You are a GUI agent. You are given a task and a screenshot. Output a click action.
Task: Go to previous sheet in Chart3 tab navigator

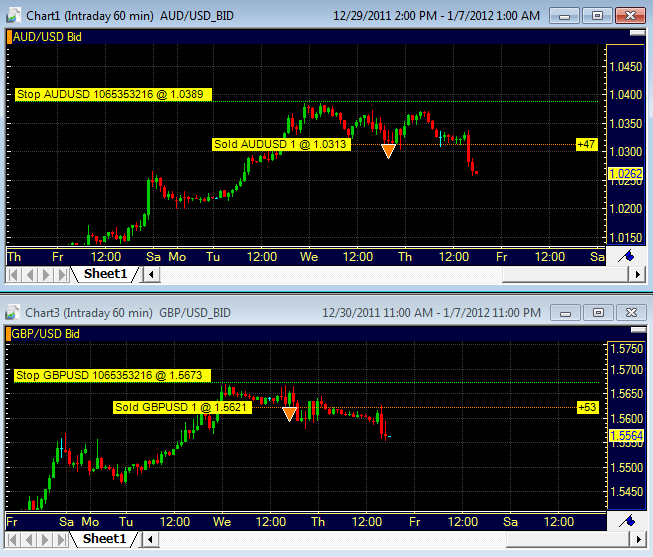point(29,540)
